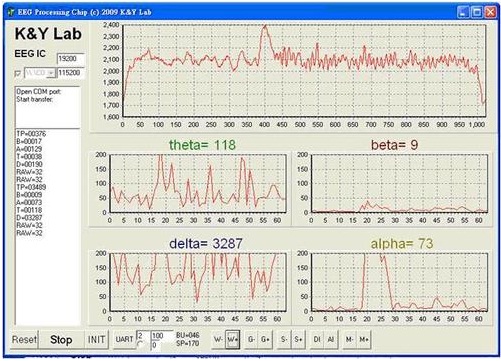
Task: Click the 115200 baud rate field
Action: pos(71,73)
